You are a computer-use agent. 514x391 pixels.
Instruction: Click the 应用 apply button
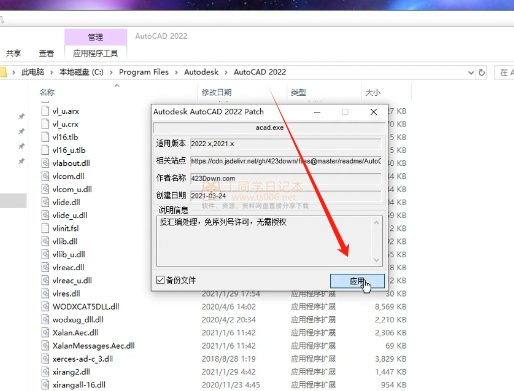click(x=357, y=281)
